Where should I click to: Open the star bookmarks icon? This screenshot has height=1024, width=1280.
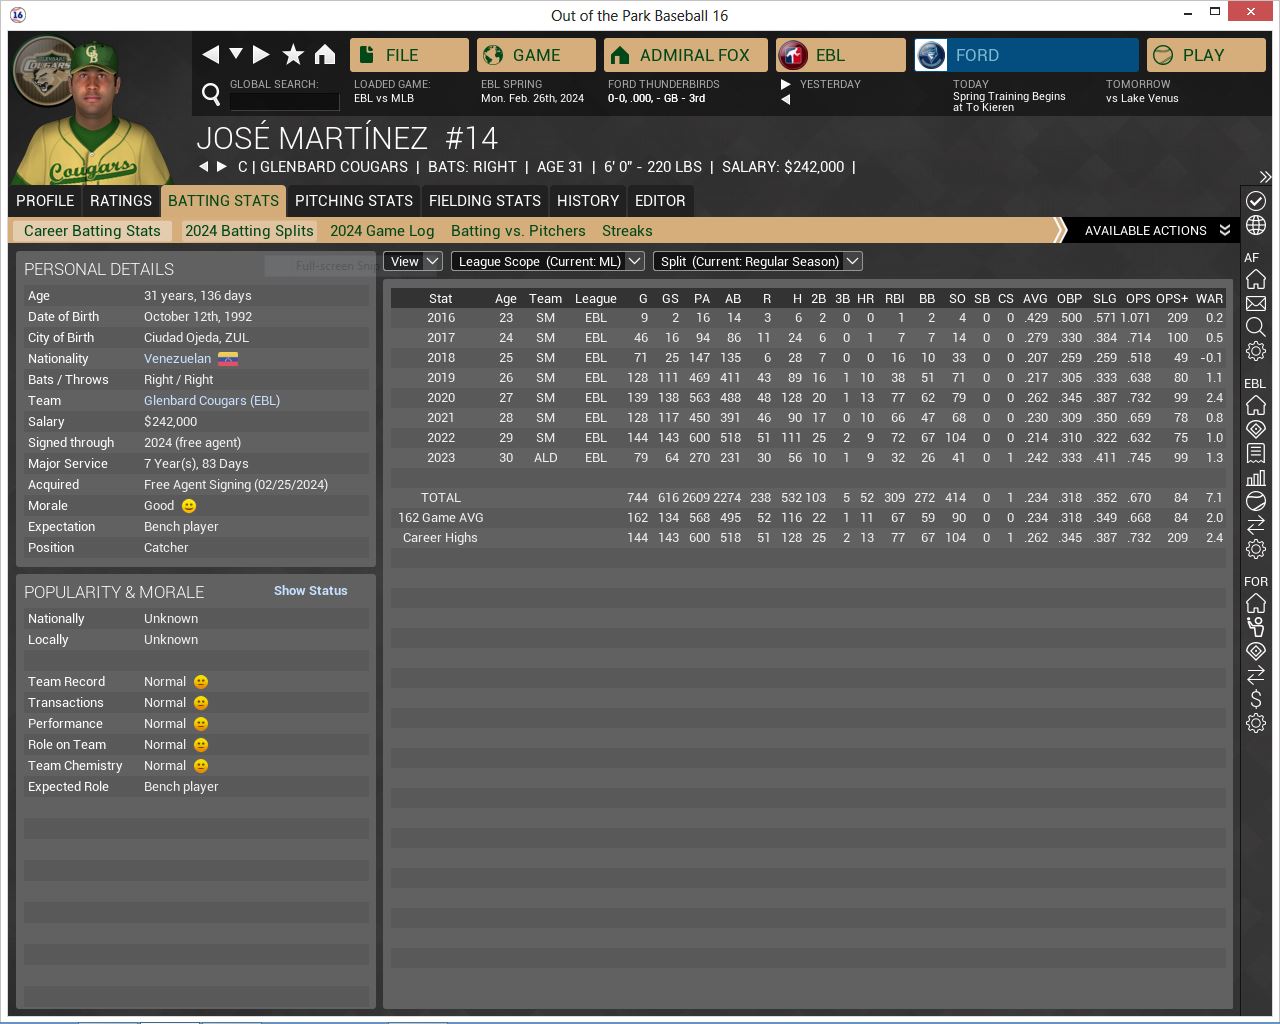pyautogui.click(x=293, y=55)
